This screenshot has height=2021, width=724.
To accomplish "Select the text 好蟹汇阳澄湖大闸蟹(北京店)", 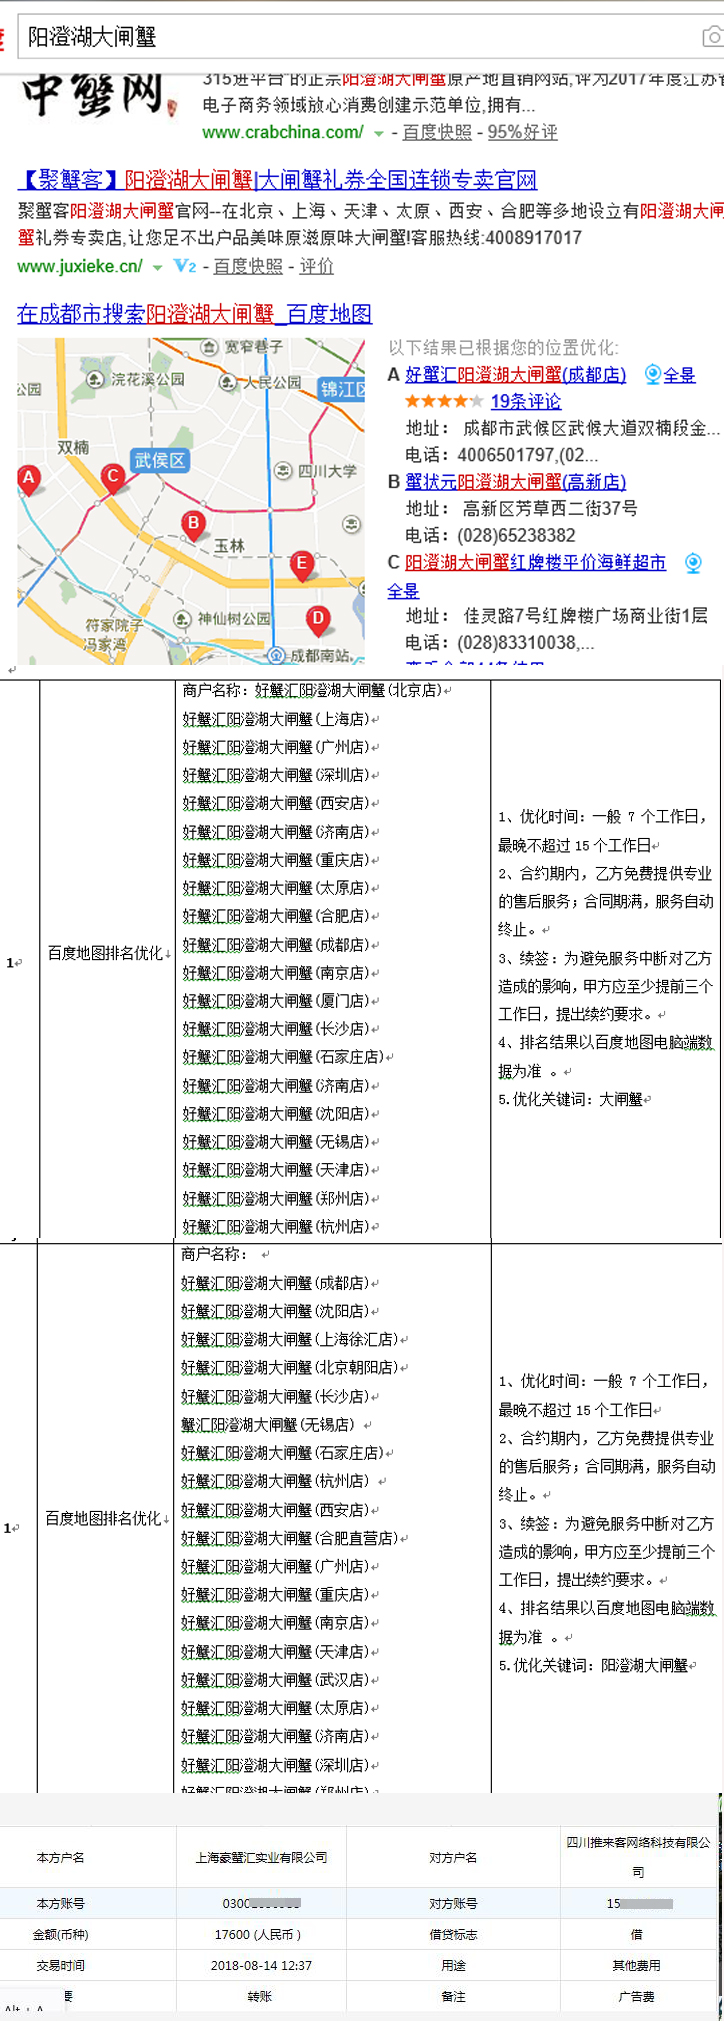I will (349, 690).
